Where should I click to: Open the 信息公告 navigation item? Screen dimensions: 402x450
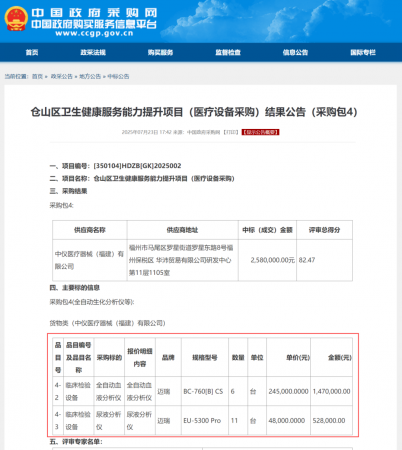coord(295,52)
